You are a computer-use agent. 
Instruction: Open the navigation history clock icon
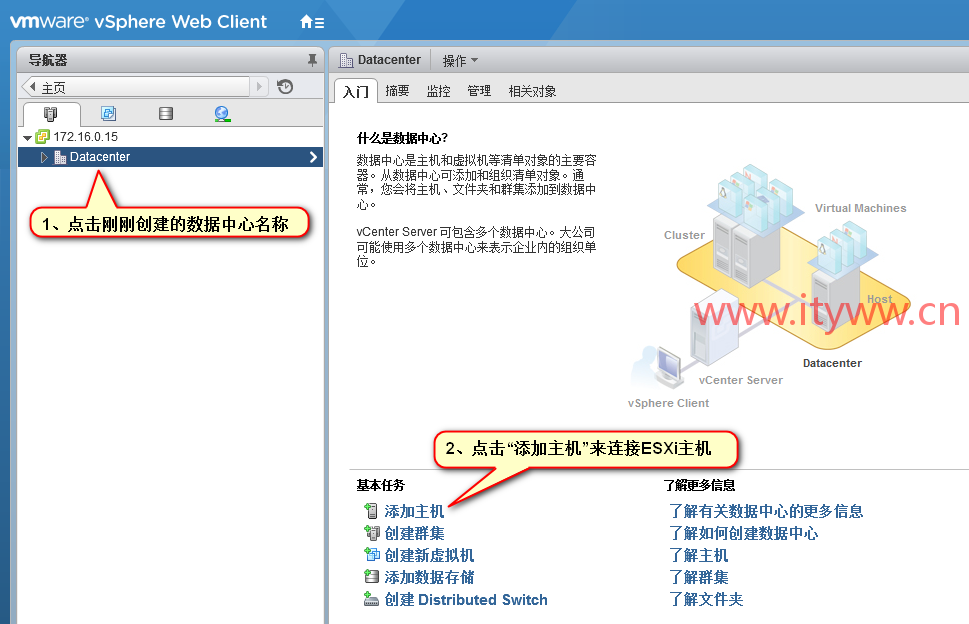285,86
